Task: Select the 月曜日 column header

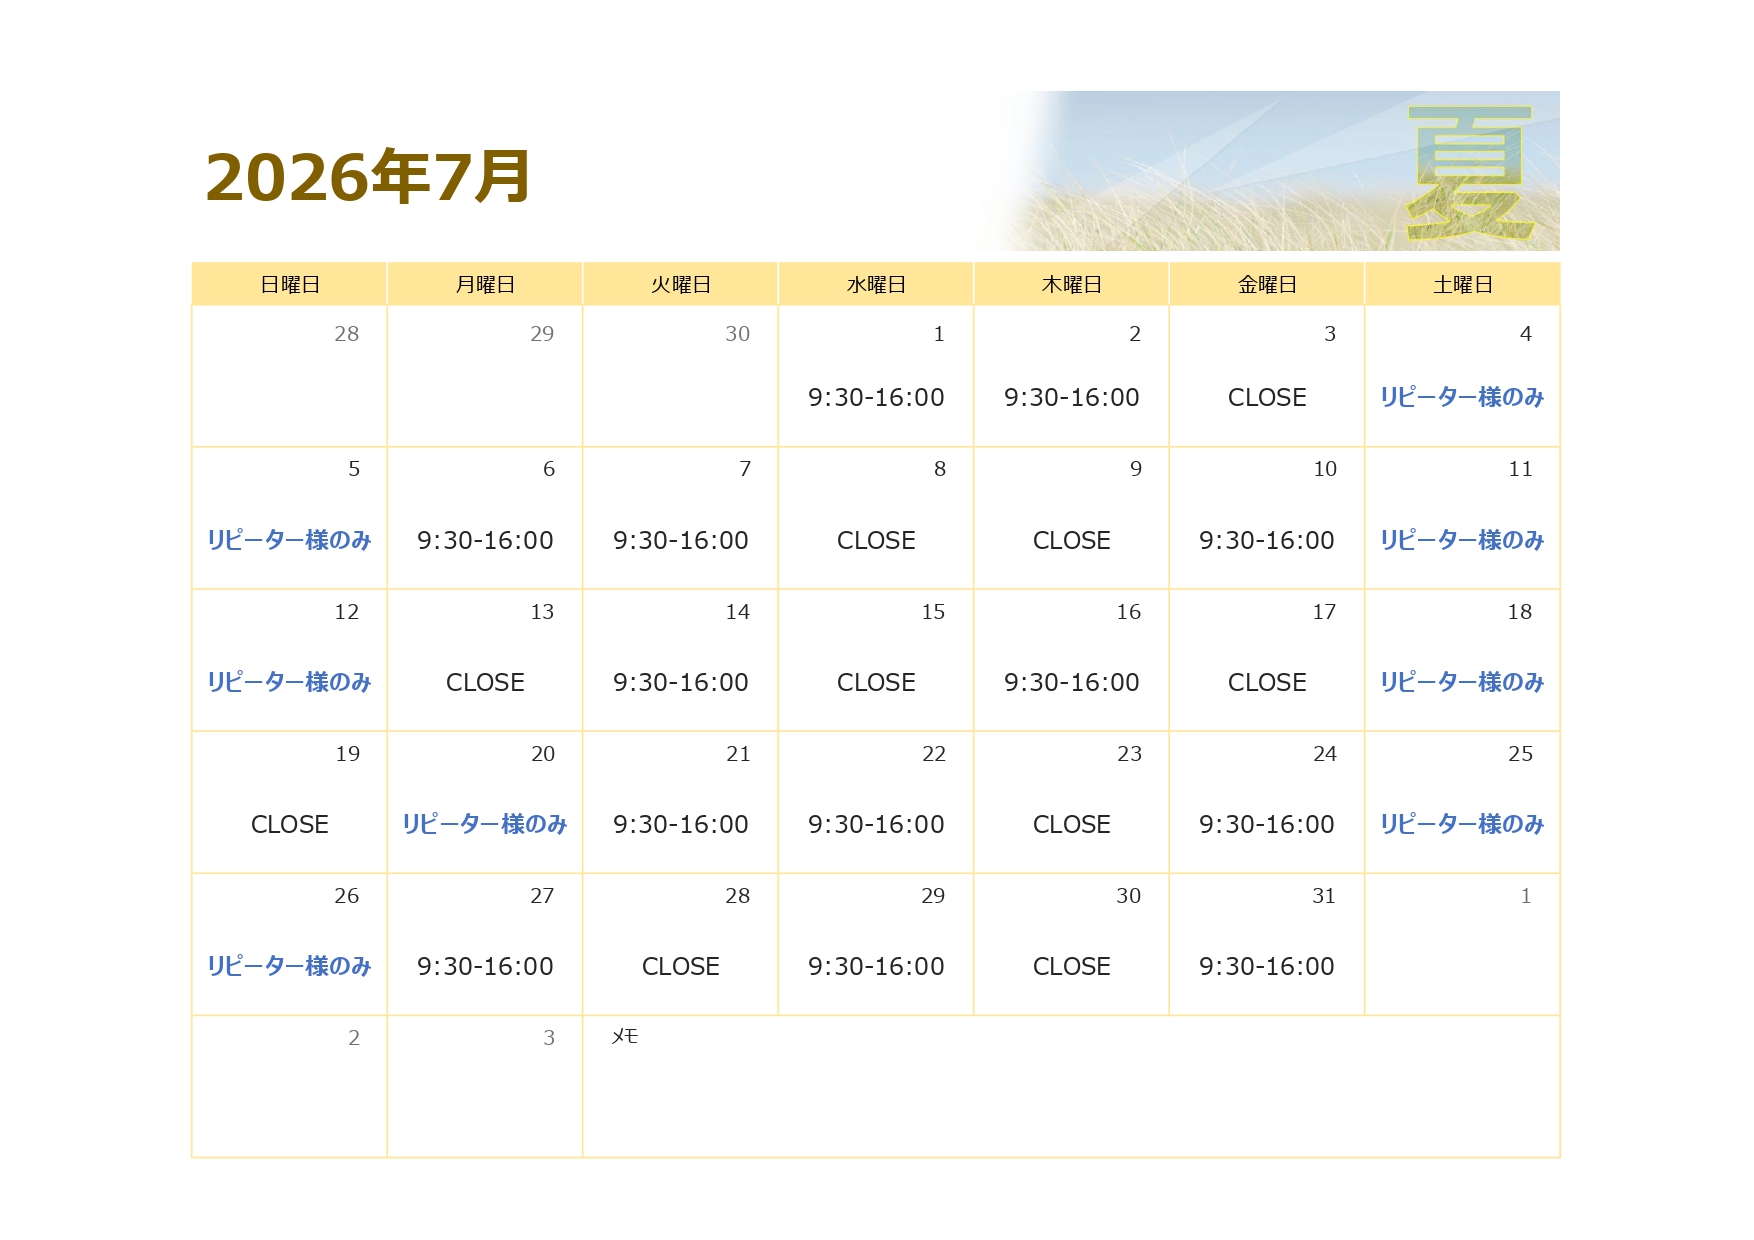Action: click(x=485, y=285)
